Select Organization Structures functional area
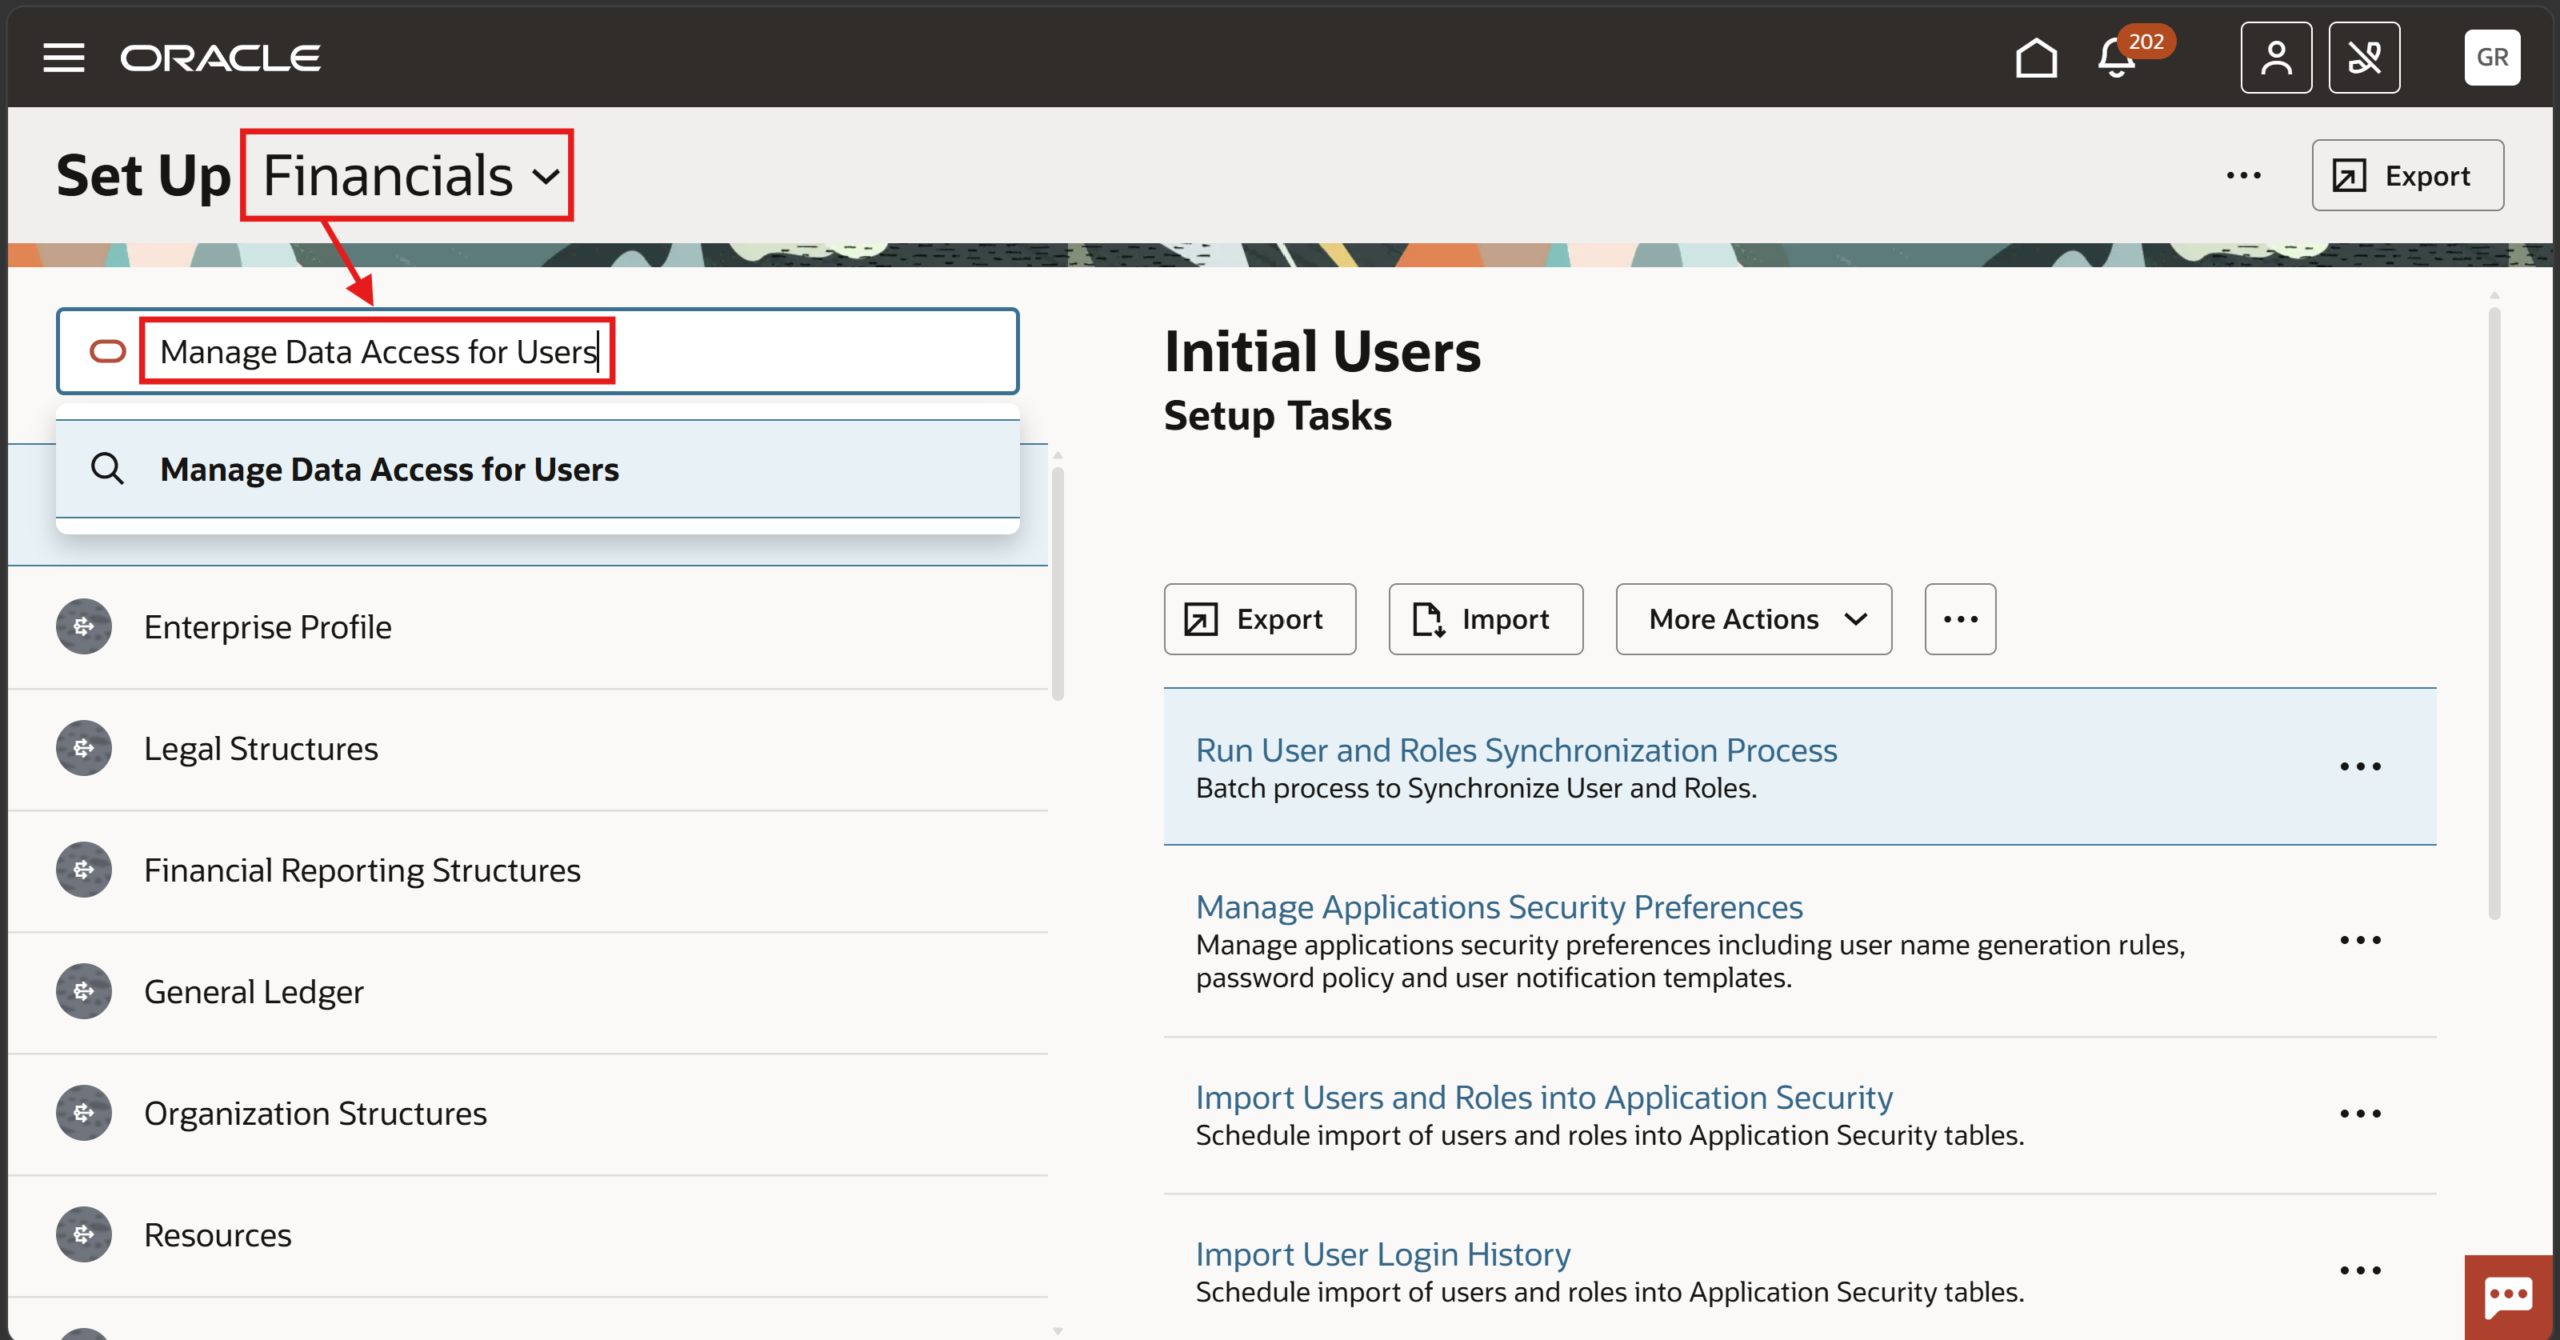This screenshot has height=1340, width=2560. [x=528, y=1113]
